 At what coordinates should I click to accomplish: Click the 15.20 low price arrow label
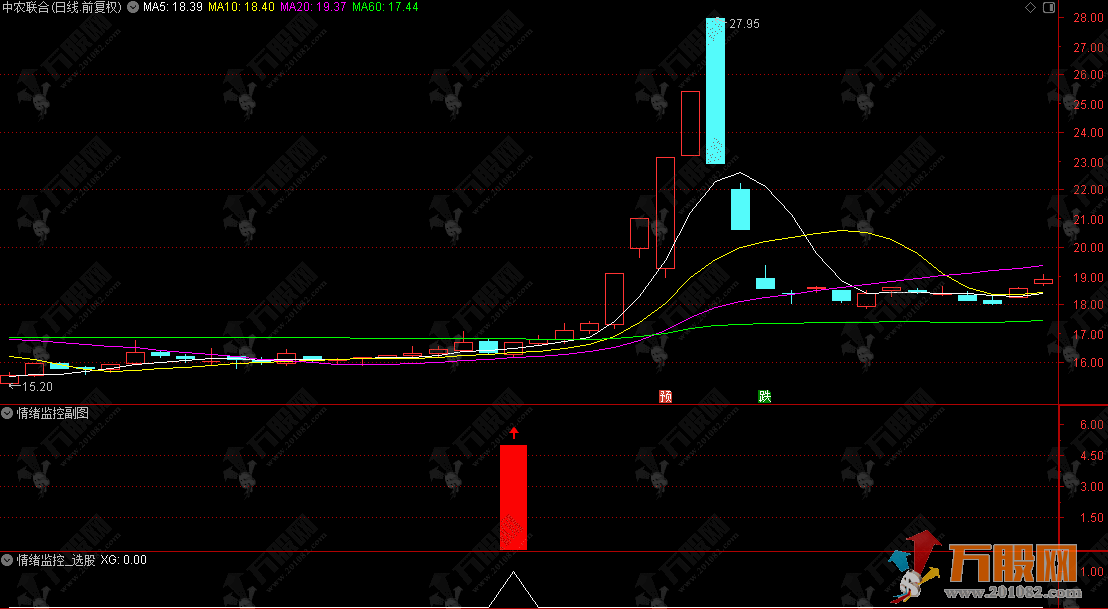pyautogui.click(x=36, y=386)
